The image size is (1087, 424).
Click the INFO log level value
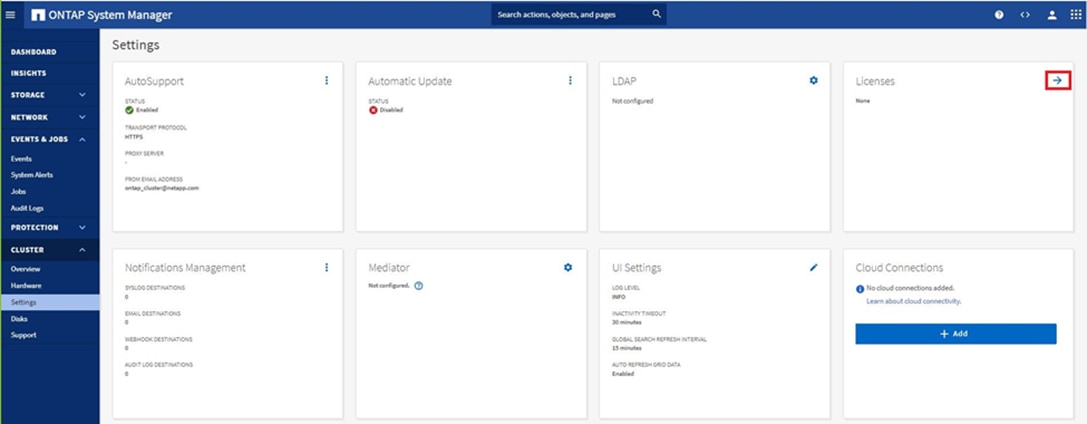[x=618, y=297]
